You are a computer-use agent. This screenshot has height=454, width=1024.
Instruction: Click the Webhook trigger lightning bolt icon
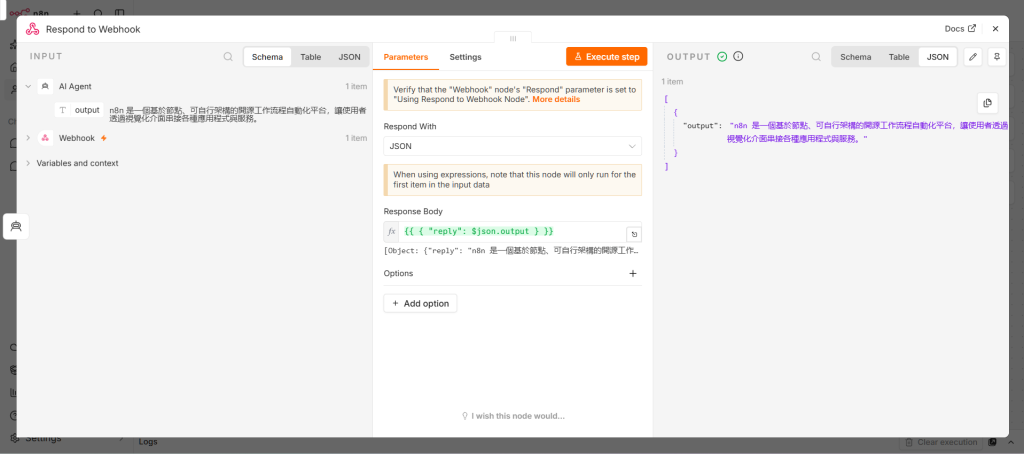(103, 138)
